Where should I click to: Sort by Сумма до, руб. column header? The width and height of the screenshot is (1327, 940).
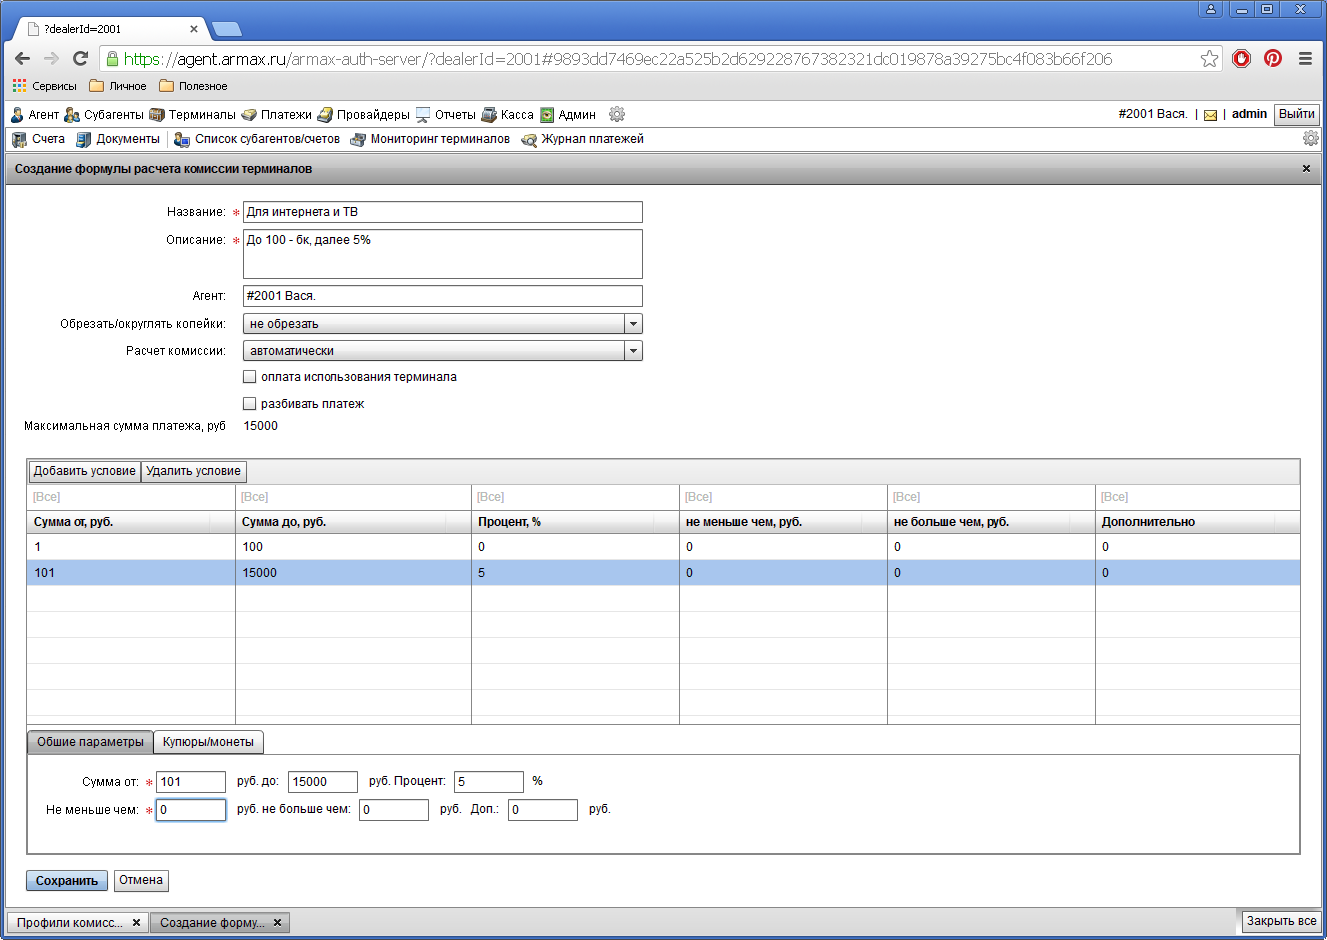[x=353, y=522]
